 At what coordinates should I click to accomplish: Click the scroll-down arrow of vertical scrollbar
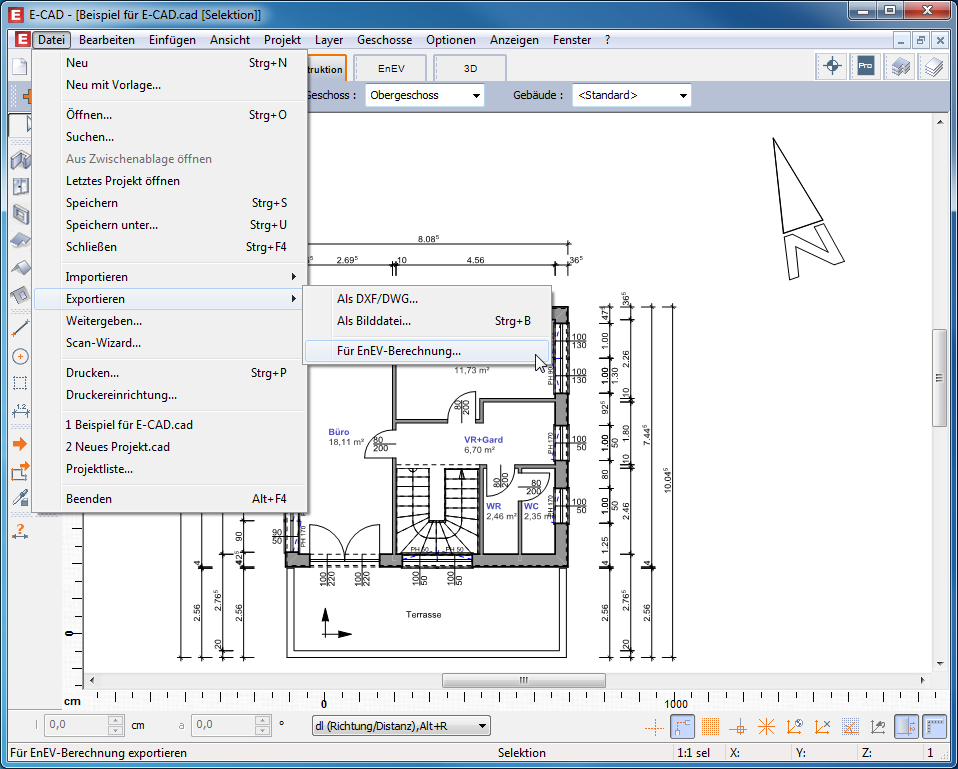tap(940, 663)
